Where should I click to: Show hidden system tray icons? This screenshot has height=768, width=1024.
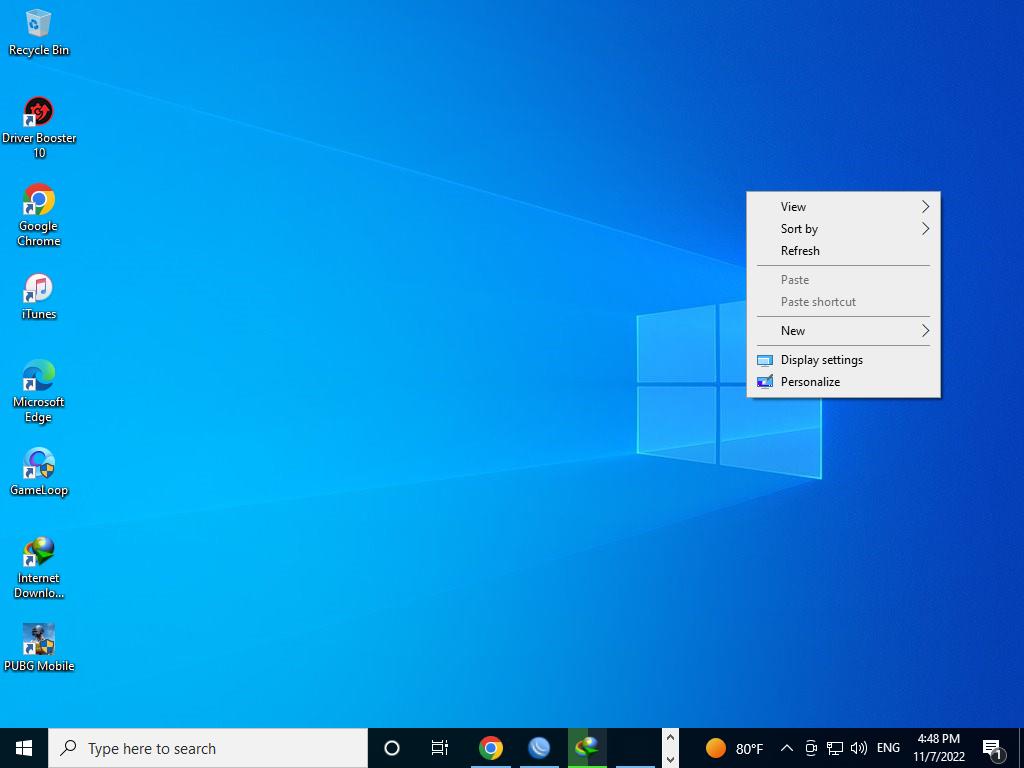(786, 748)
